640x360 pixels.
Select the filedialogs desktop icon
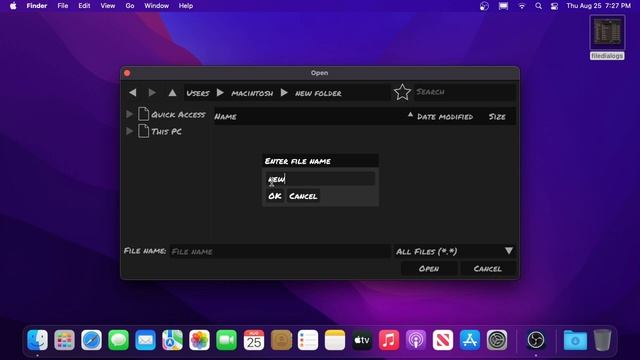(607, 38)
